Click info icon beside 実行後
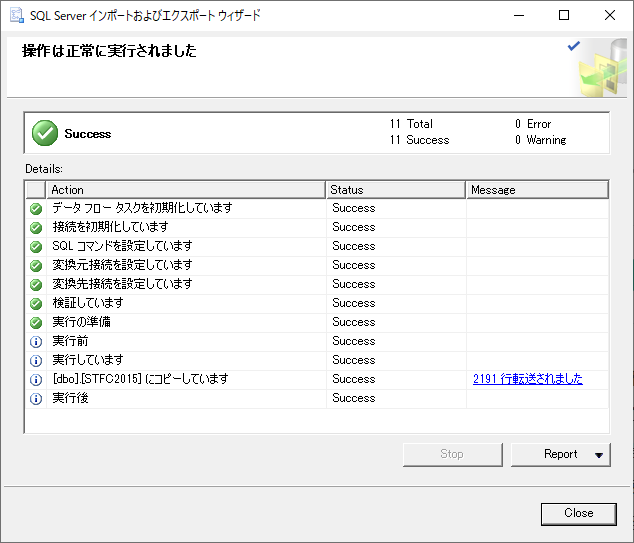Image resolution: width=634 pixels, height=543 pixels. 36,399
